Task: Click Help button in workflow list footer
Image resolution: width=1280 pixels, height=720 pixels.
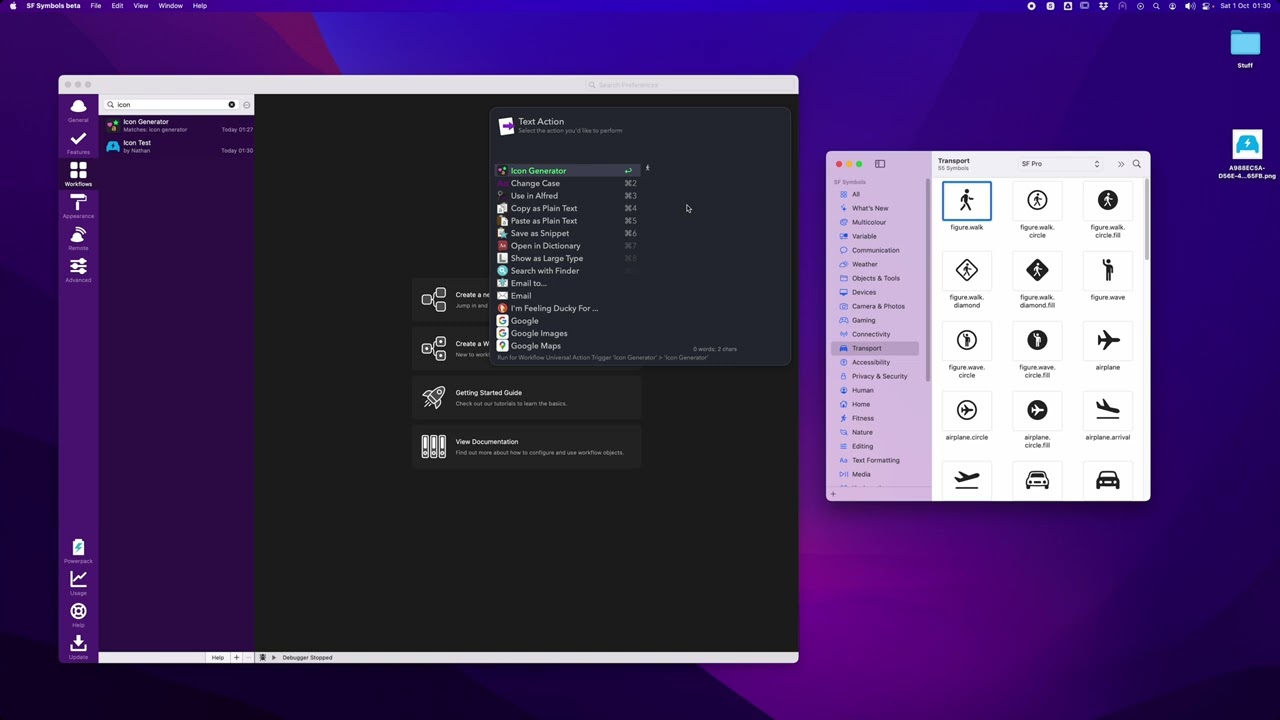Action: (217, 657)
